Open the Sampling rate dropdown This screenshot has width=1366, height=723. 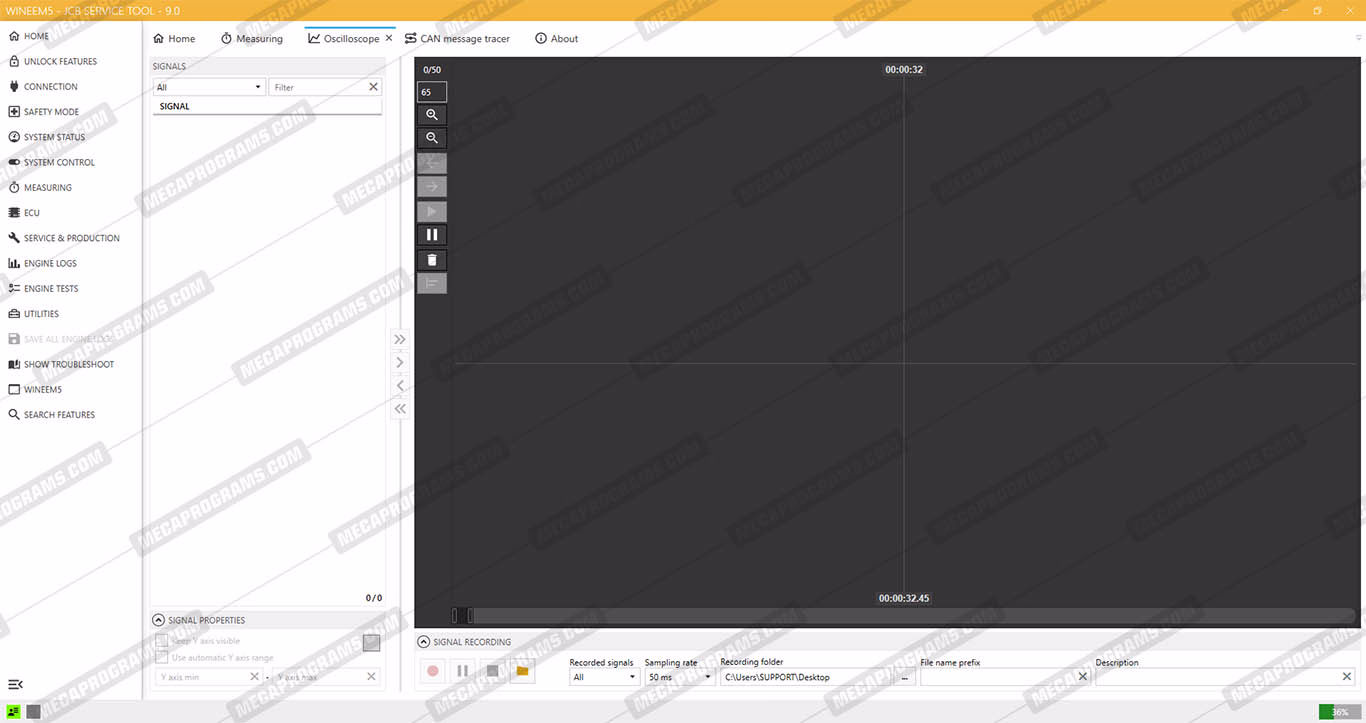pyautogui.click(x=679, y=677)
